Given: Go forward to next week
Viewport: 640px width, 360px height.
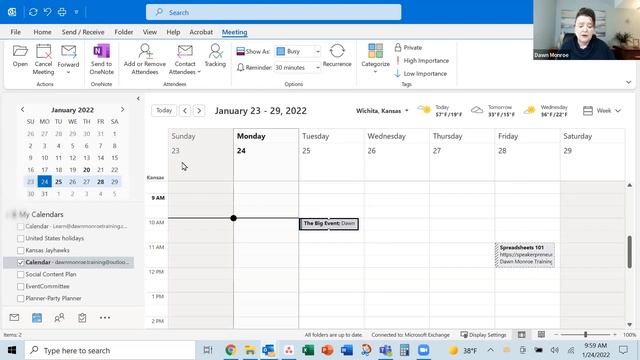Looking at the screenshot, I should coord(199,111).
